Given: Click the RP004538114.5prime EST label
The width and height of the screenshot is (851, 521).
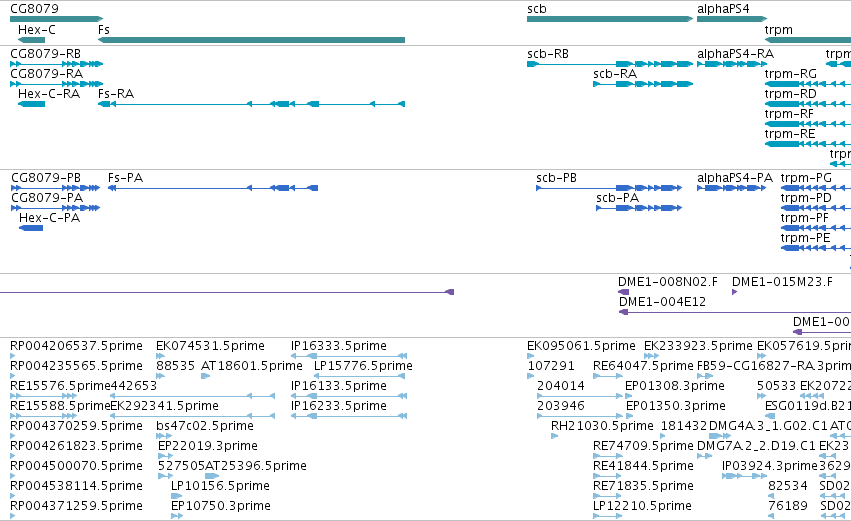Looking at the screenshot, I should click(77, 487).
